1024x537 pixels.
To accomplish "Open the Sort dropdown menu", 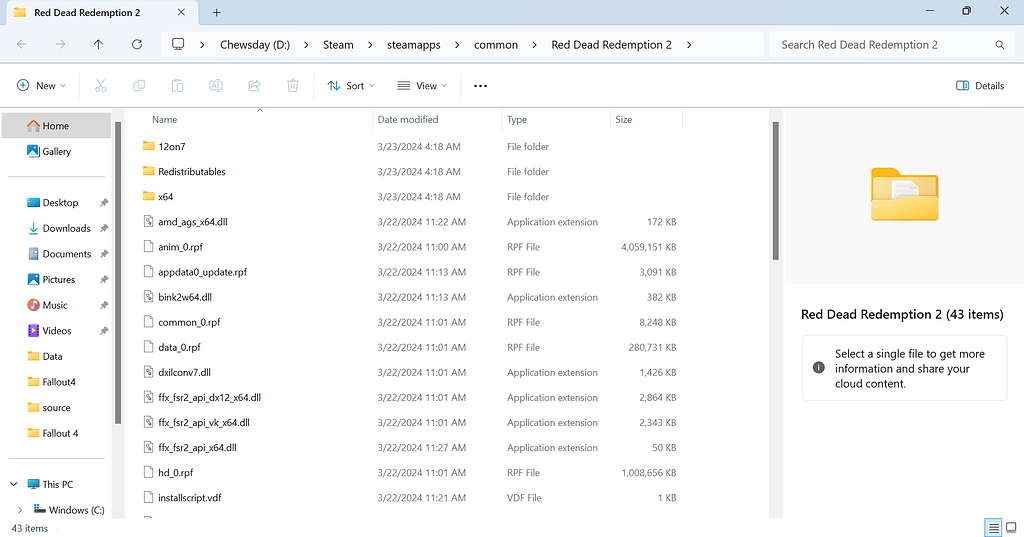I will (351, 86).
